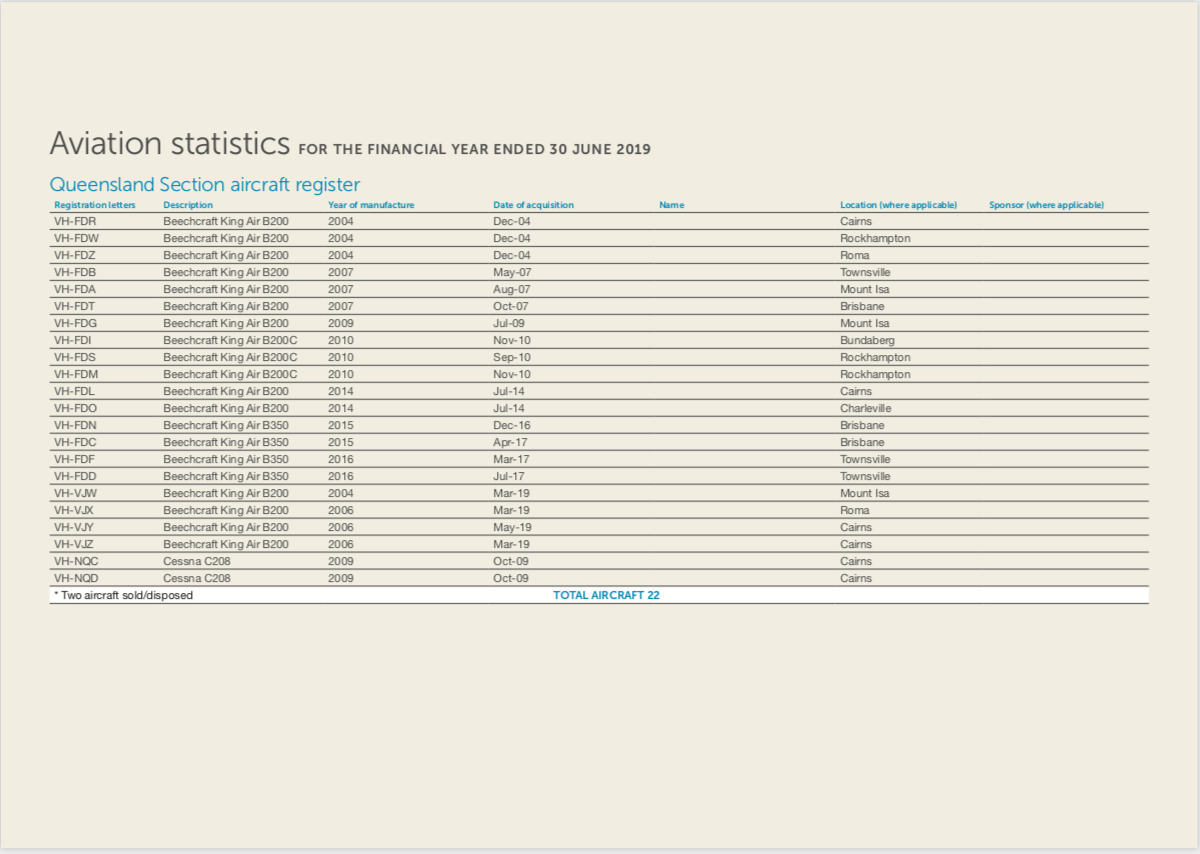Image resolution: width=1200 pixels, height=854 pixels.
Task: Click the Registration letters column header
Action: [x=94, y=204]
